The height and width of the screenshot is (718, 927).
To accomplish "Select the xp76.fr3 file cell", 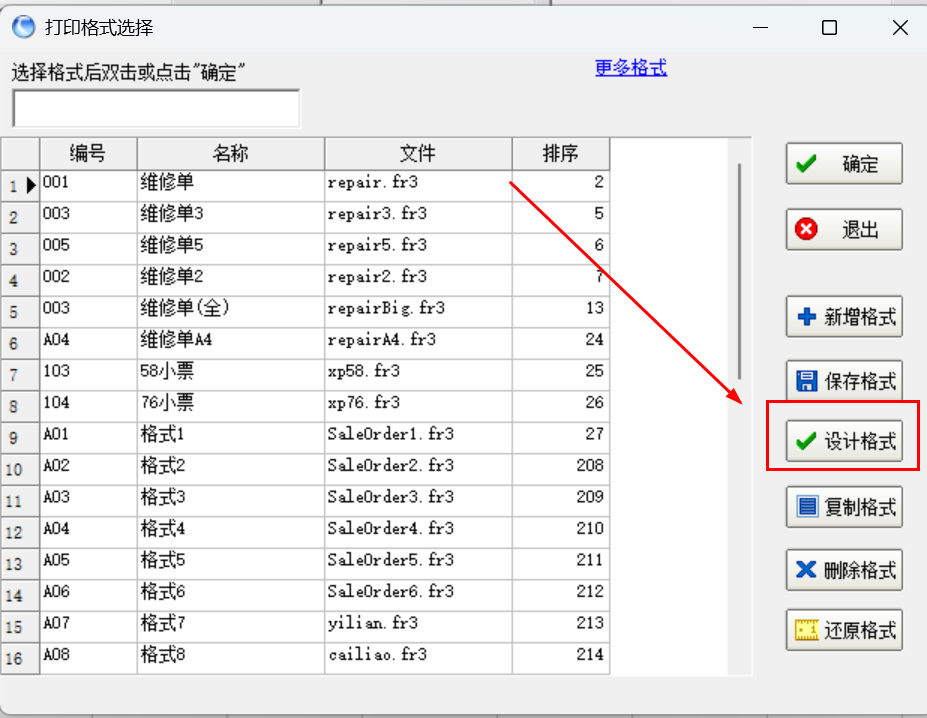I will pyautogui.click(x=418, y=406).
